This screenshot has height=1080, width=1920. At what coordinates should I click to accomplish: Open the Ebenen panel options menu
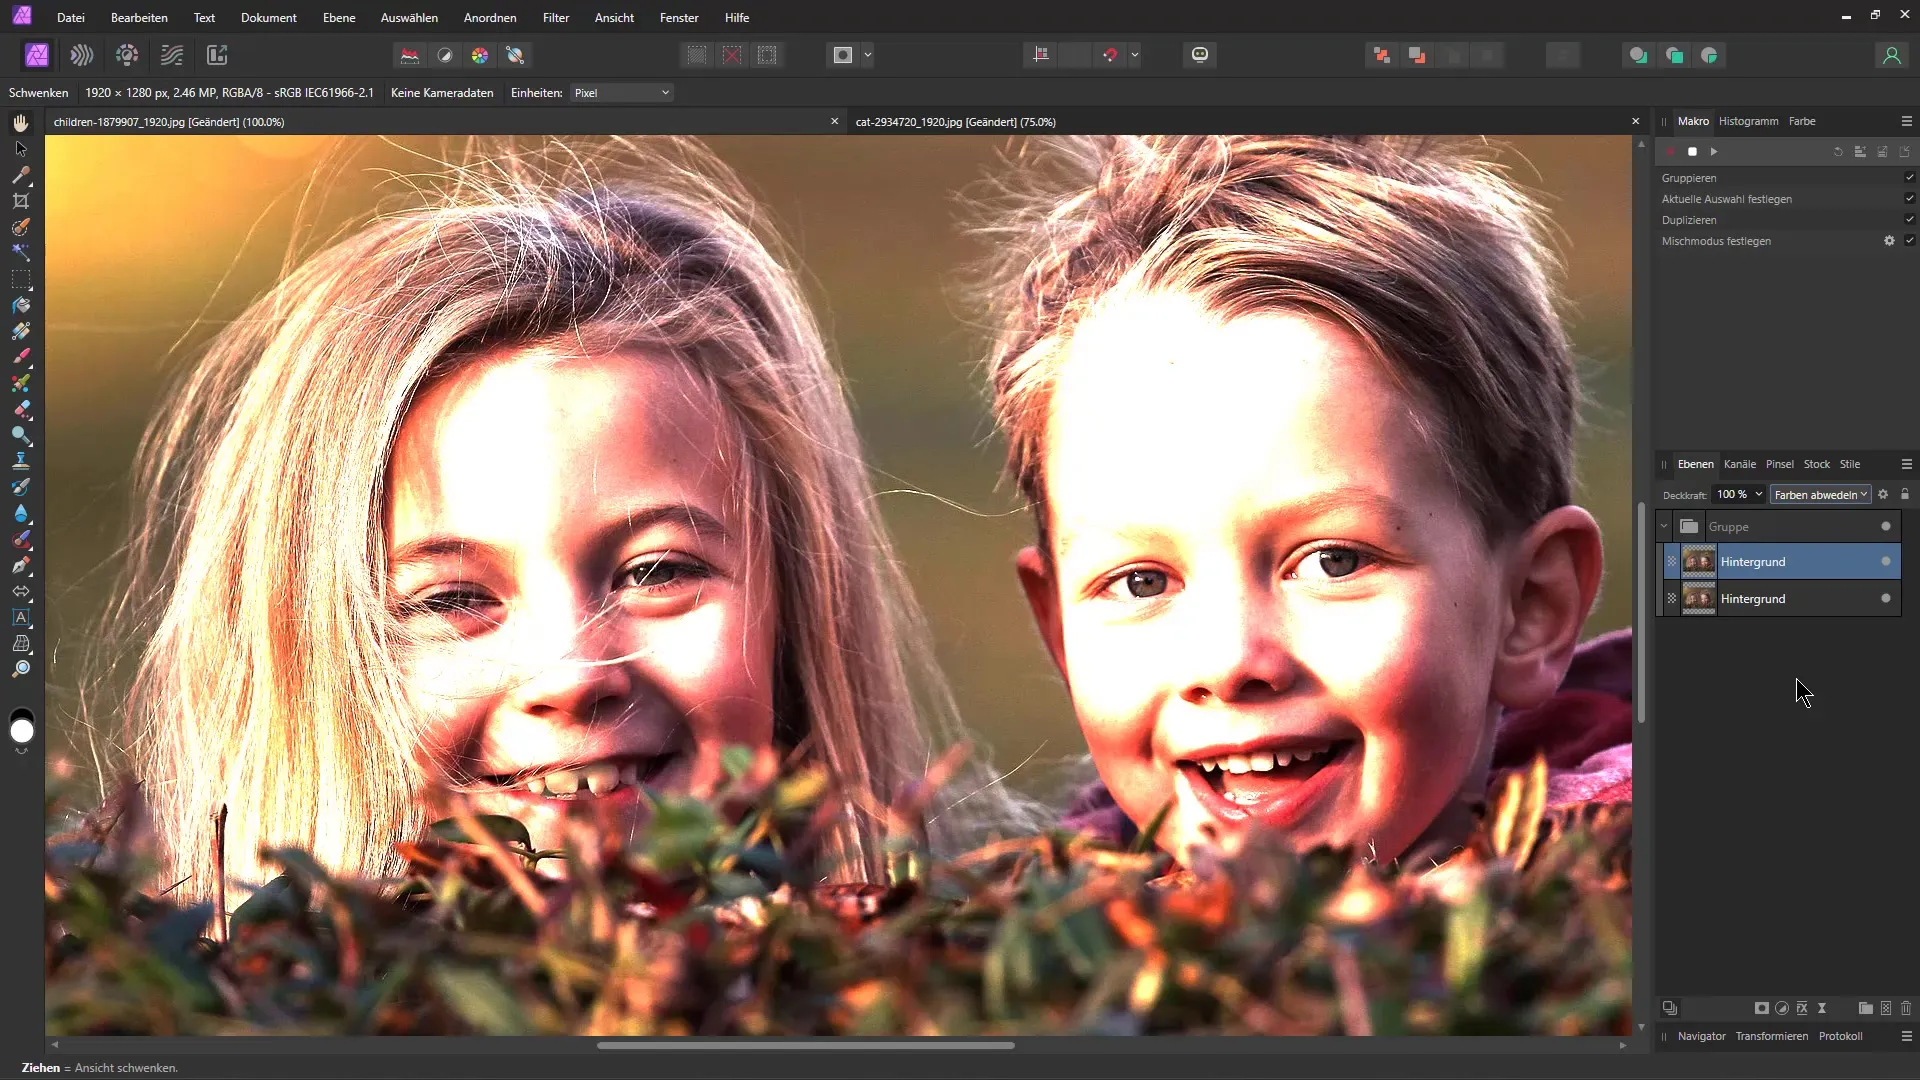coord(1906,464)
